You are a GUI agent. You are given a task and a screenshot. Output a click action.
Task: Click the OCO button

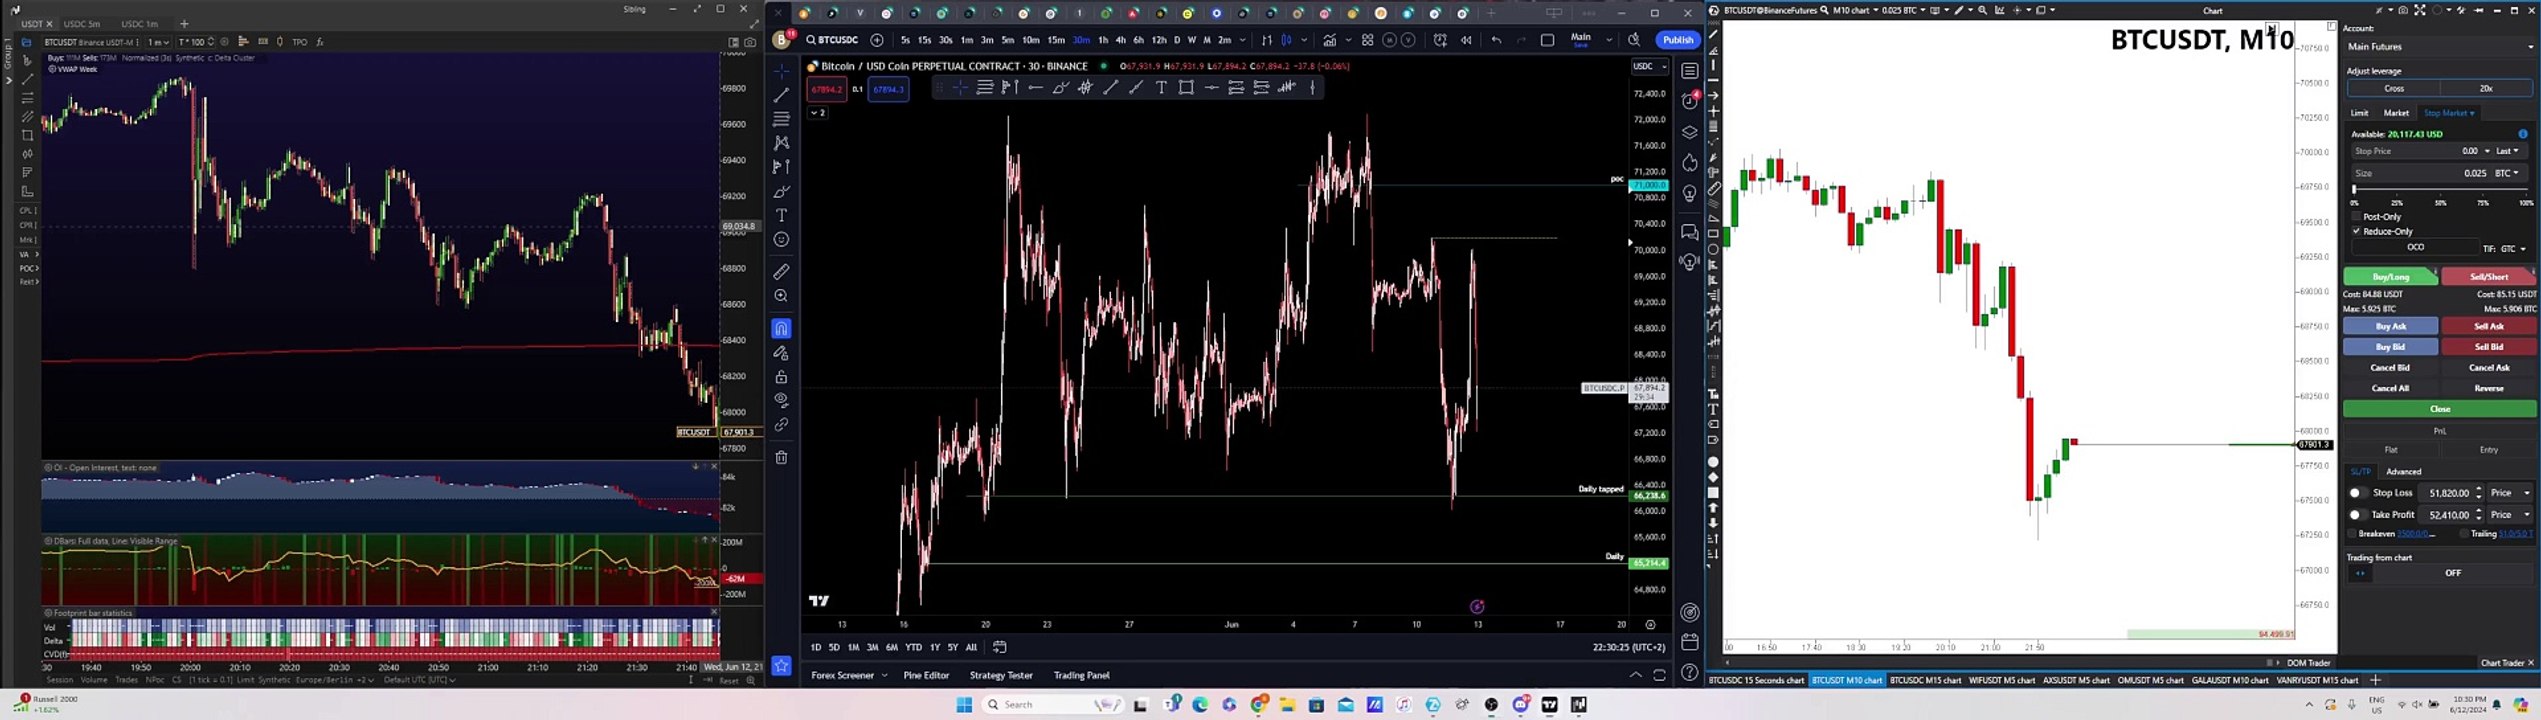2415,248
